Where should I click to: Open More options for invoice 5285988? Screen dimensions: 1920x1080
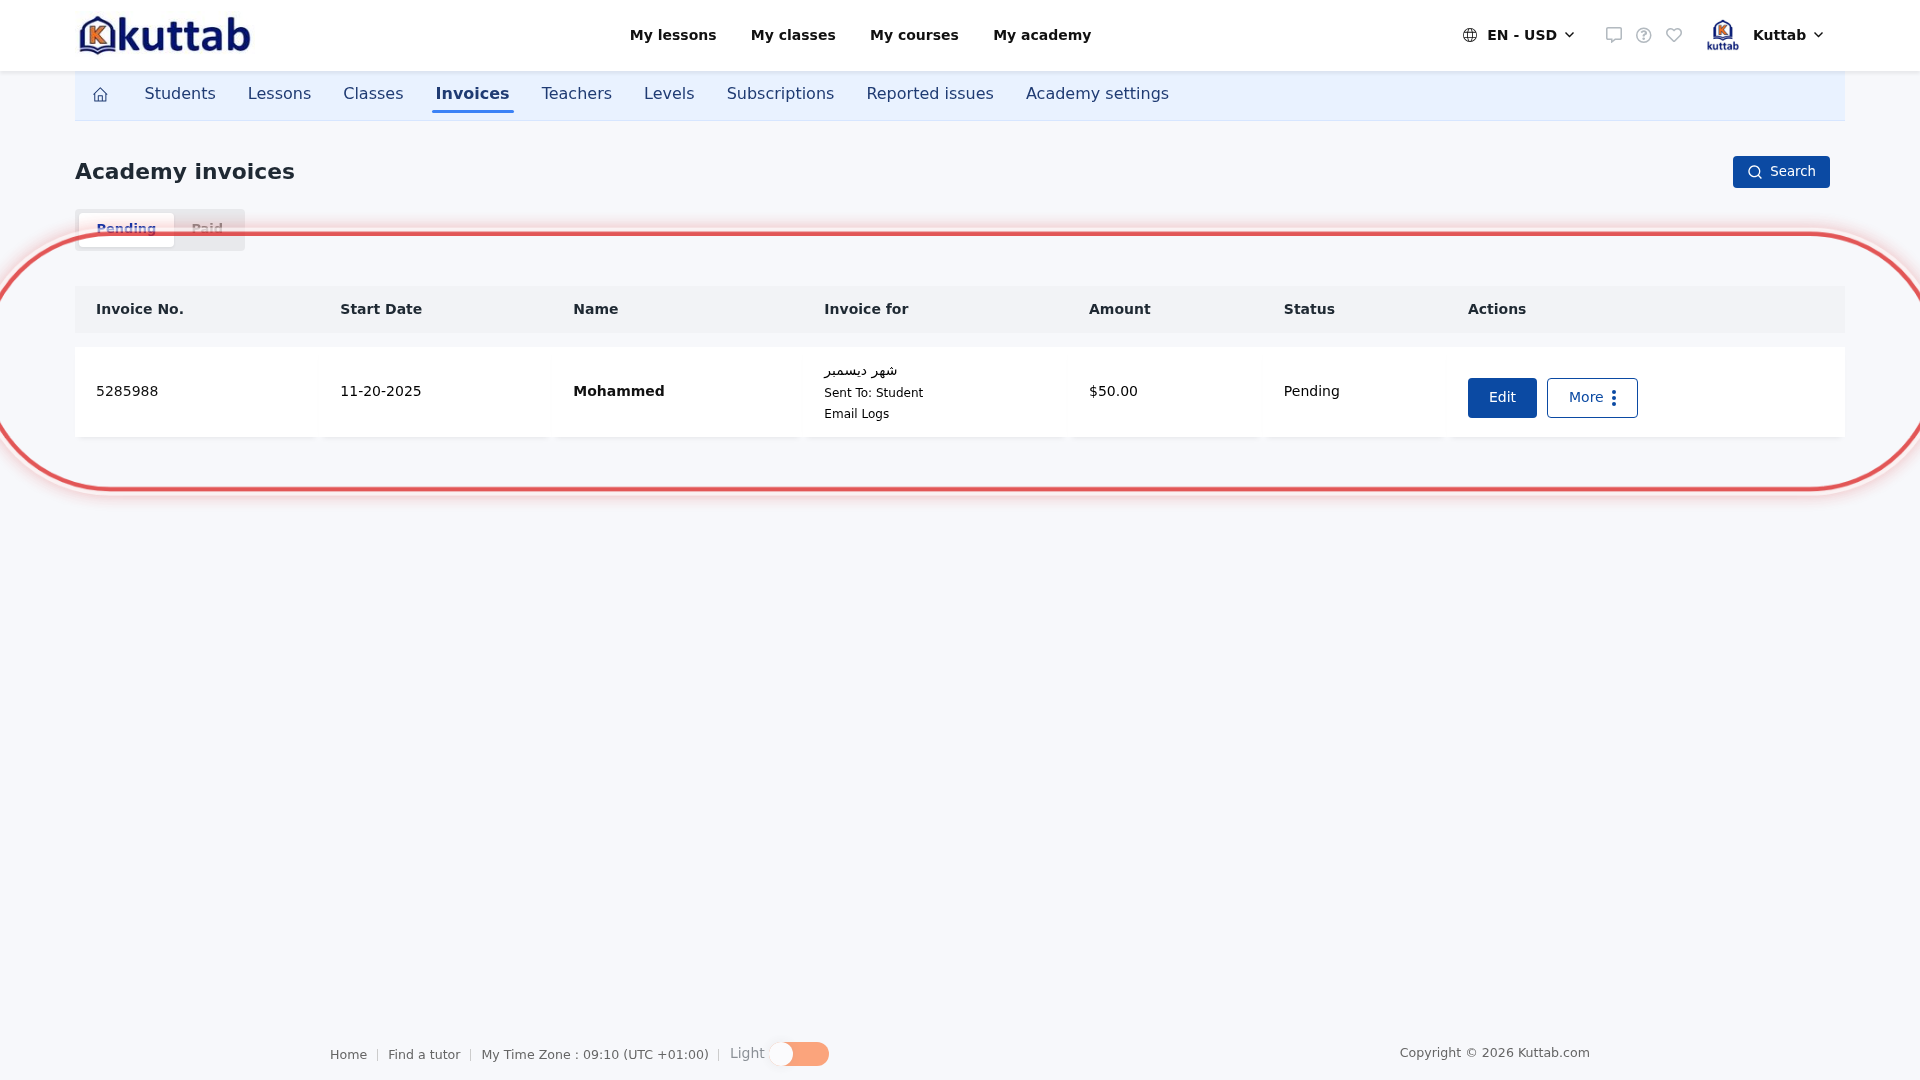point(1592,398)
